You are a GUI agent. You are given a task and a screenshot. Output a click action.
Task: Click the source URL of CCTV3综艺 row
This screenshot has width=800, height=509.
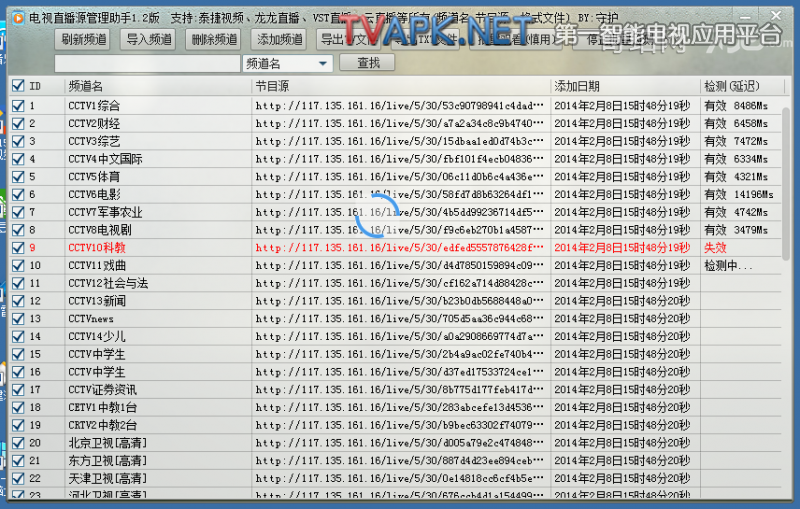tap(399, 141)
